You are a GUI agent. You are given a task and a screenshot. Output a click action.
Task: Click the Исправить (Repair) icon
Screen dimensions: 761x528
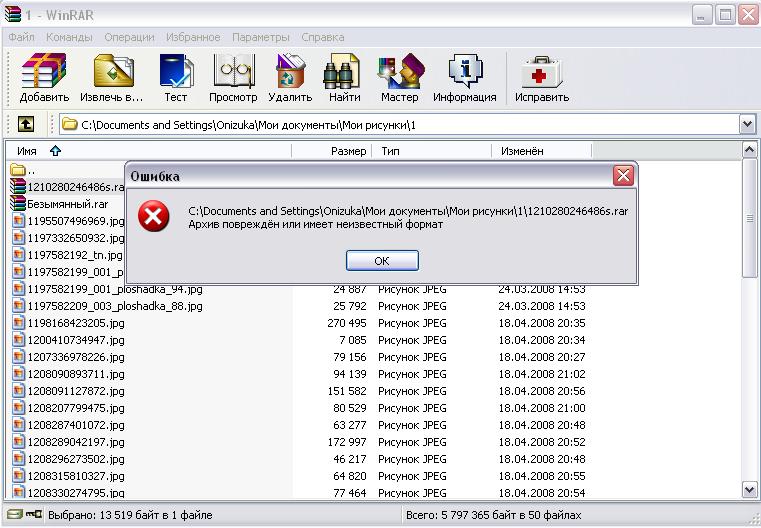pyautogui.click(x=541, y=71)
